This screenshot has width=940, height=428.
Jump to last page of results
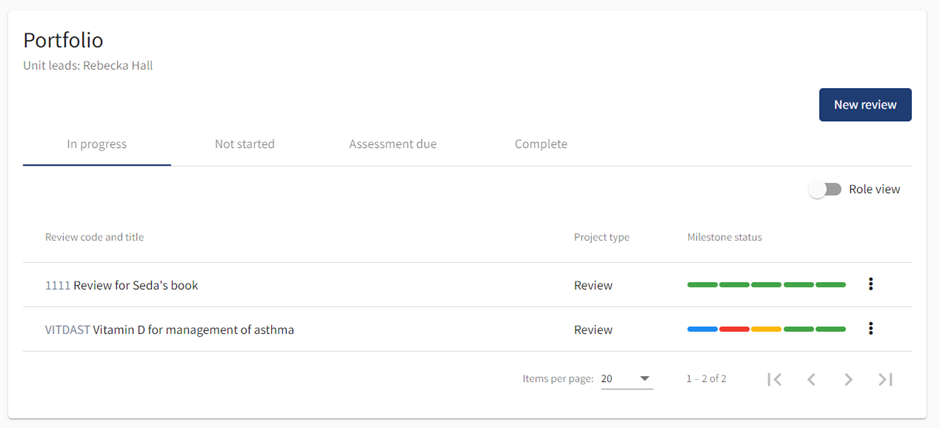pyautogui.click(x=885, y=379)
